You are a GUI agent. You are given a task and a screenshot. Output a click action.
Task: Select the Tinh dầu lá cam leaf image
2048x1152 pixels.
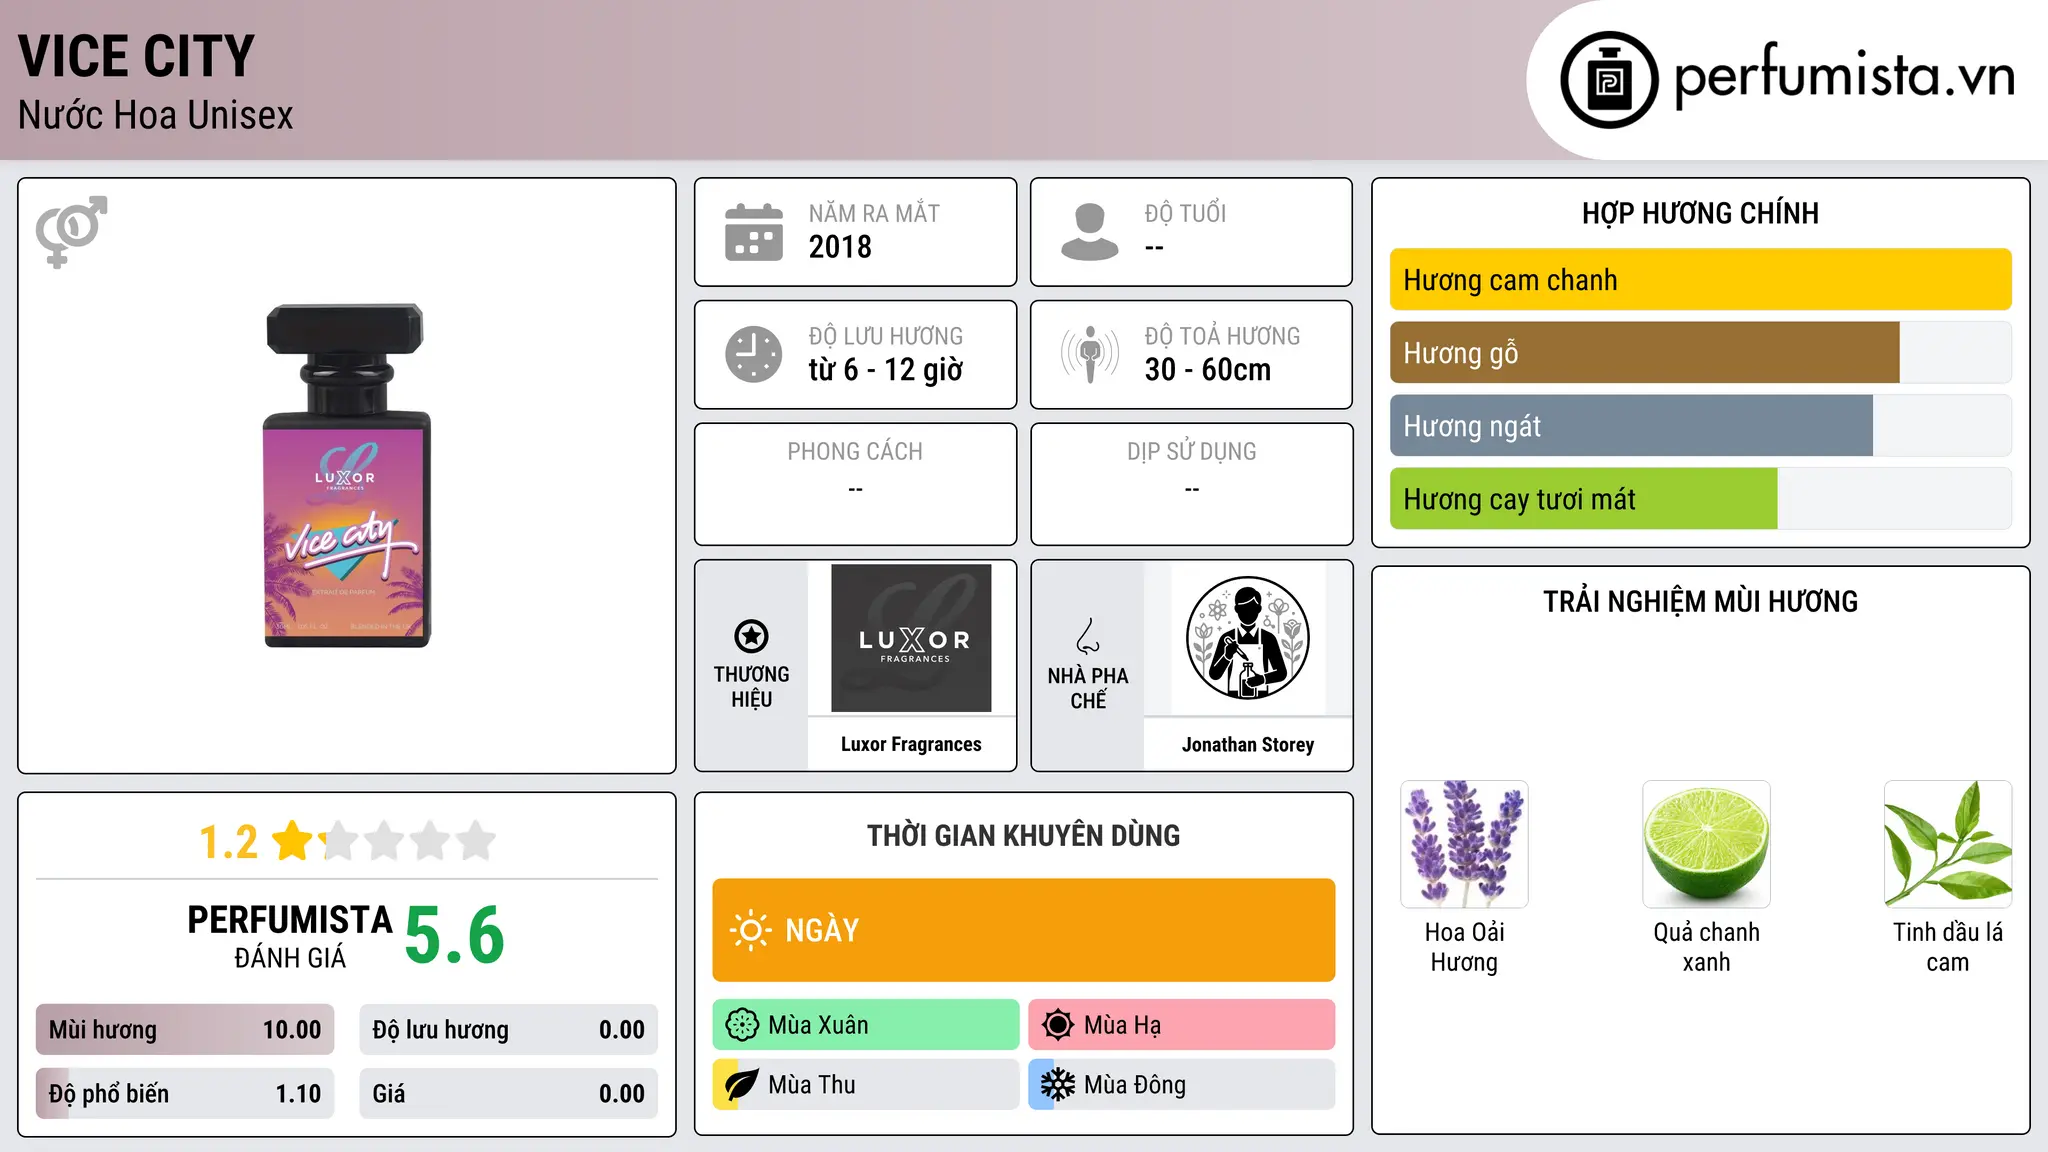point(1948,844)
